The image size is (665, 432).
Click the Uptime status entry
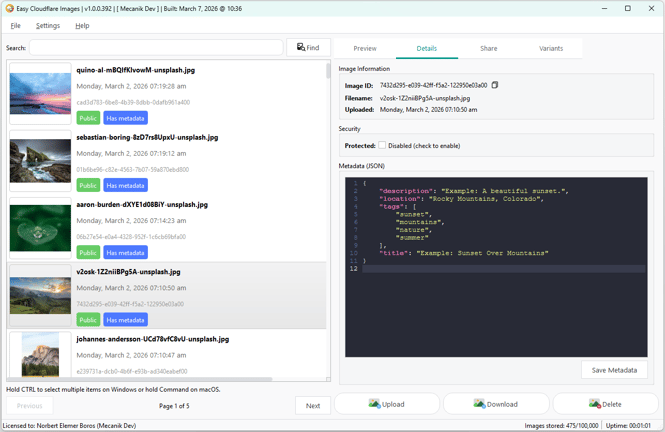point(628,425)
